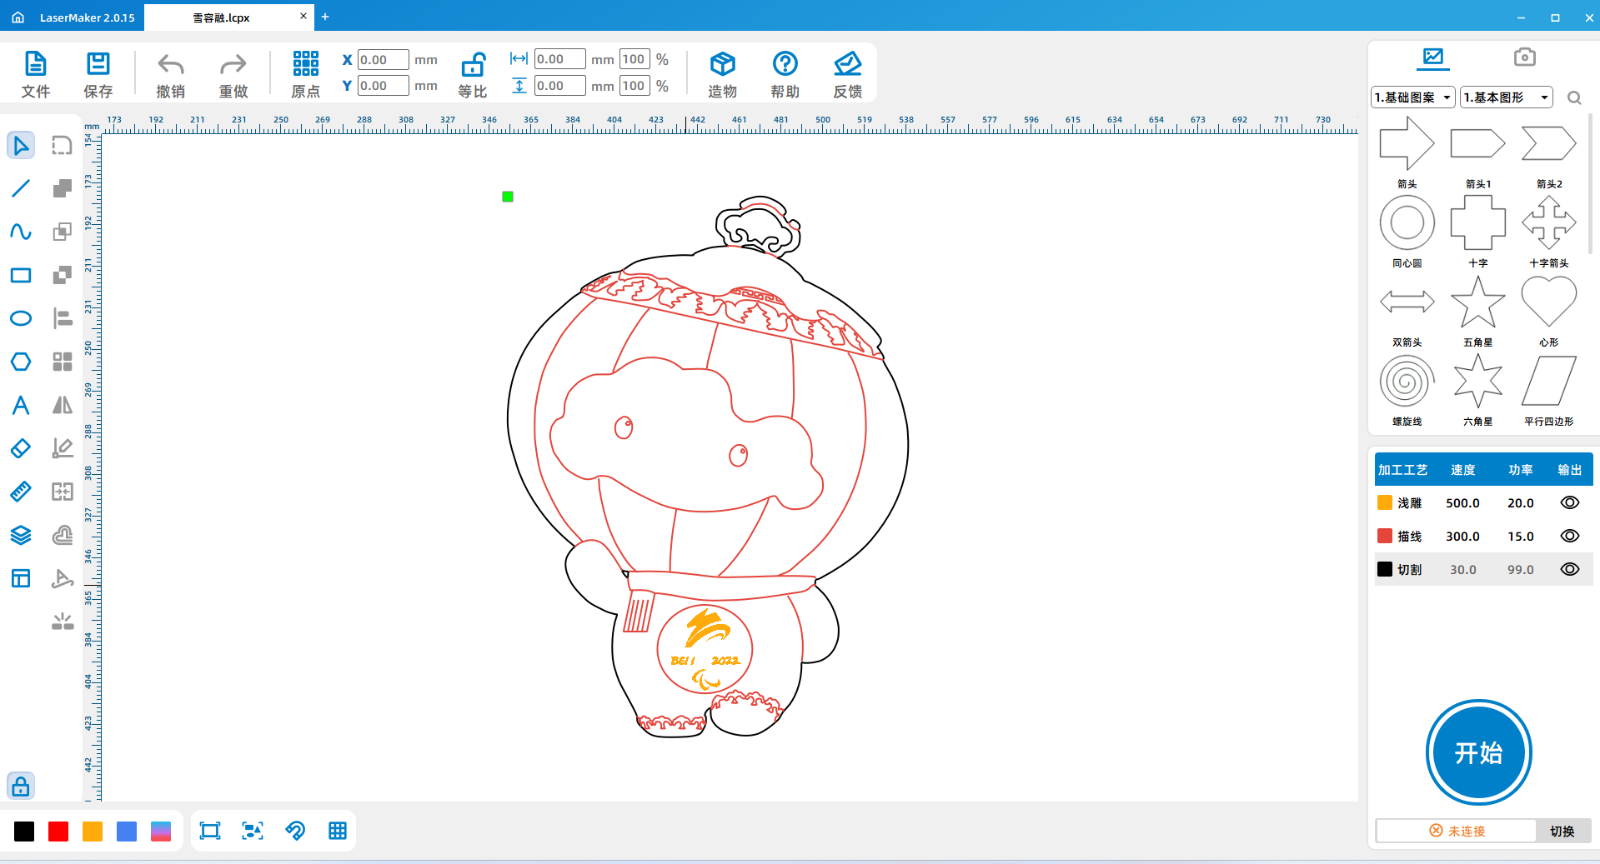Toggle the 等比 aspect ratio lock
Viewport: 1600px width, 864px height.
(x=472, y=66)
